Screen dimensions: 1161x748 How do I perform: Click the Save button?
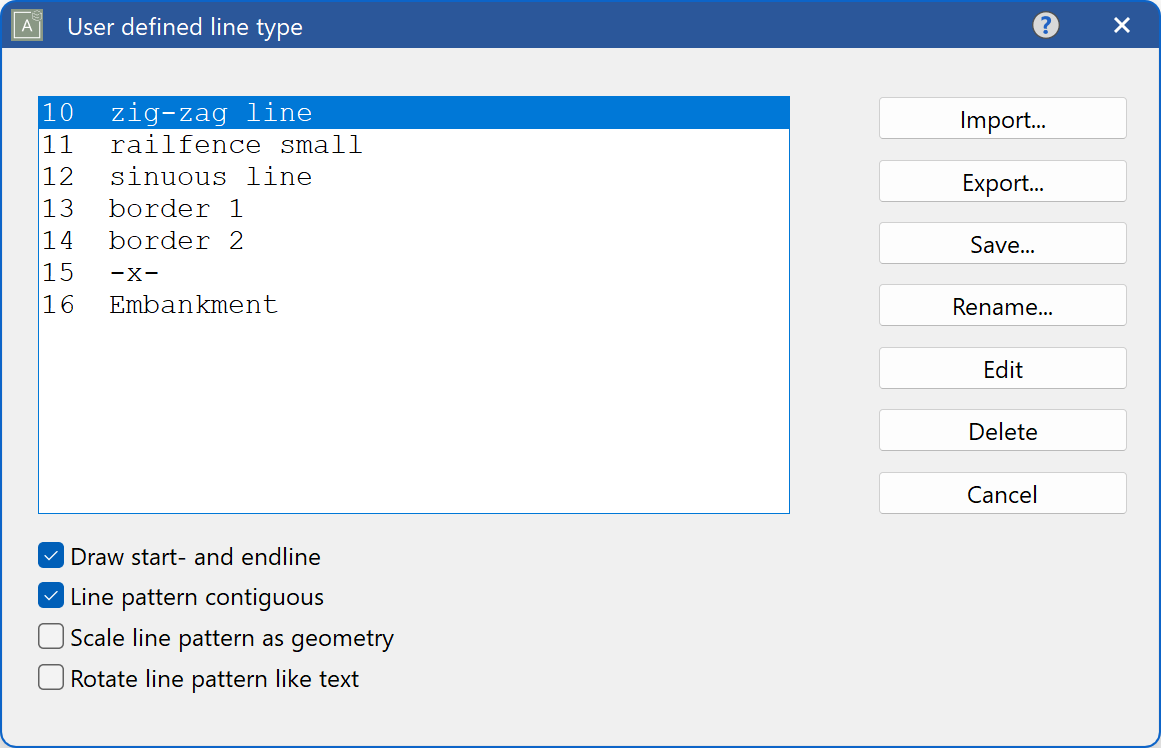coord(1002,243)
